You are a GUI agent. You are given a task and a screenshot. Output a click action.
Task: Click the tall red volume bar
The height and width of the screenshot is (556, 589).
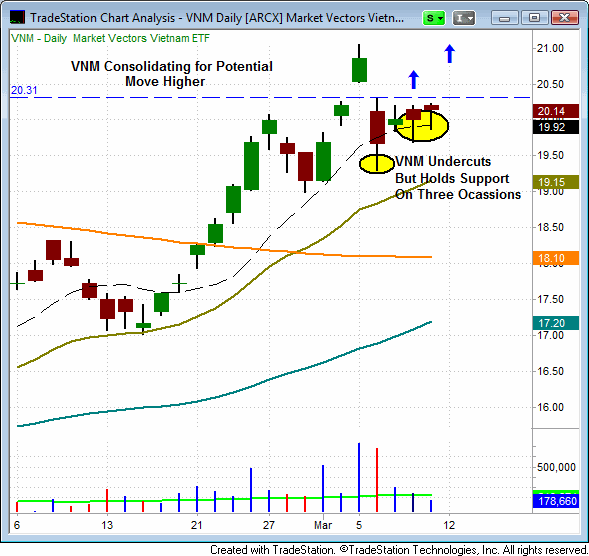[377, 480]
